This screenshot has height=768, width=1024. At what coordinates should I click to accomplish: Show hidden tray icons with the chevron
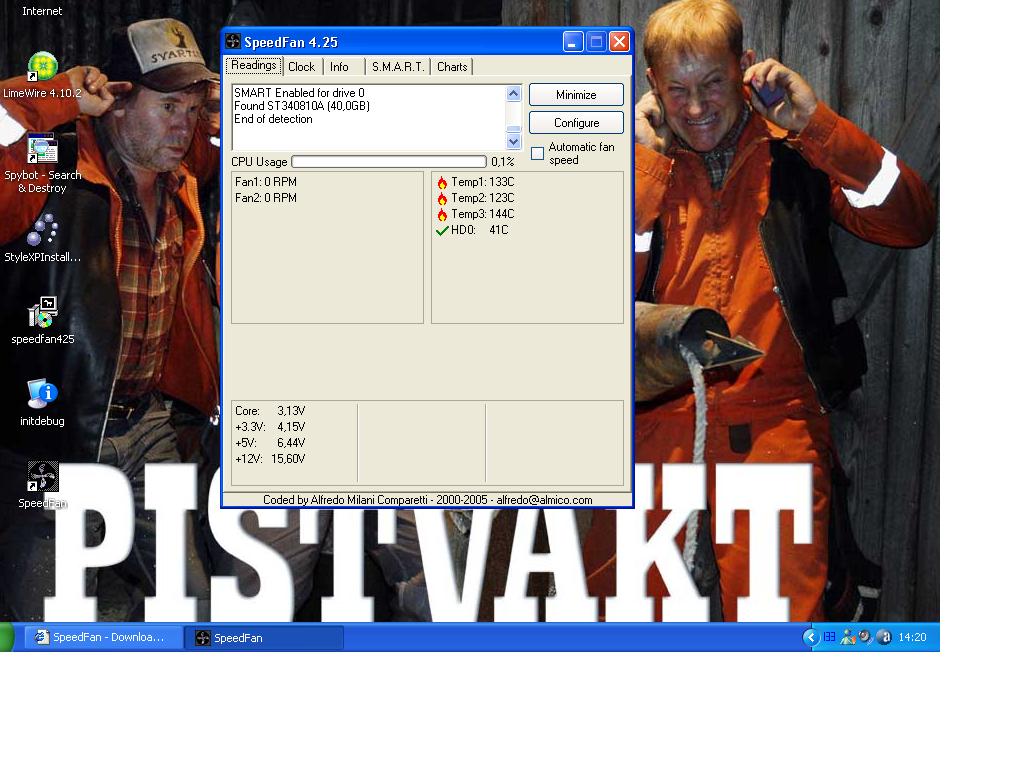point(810,637)
